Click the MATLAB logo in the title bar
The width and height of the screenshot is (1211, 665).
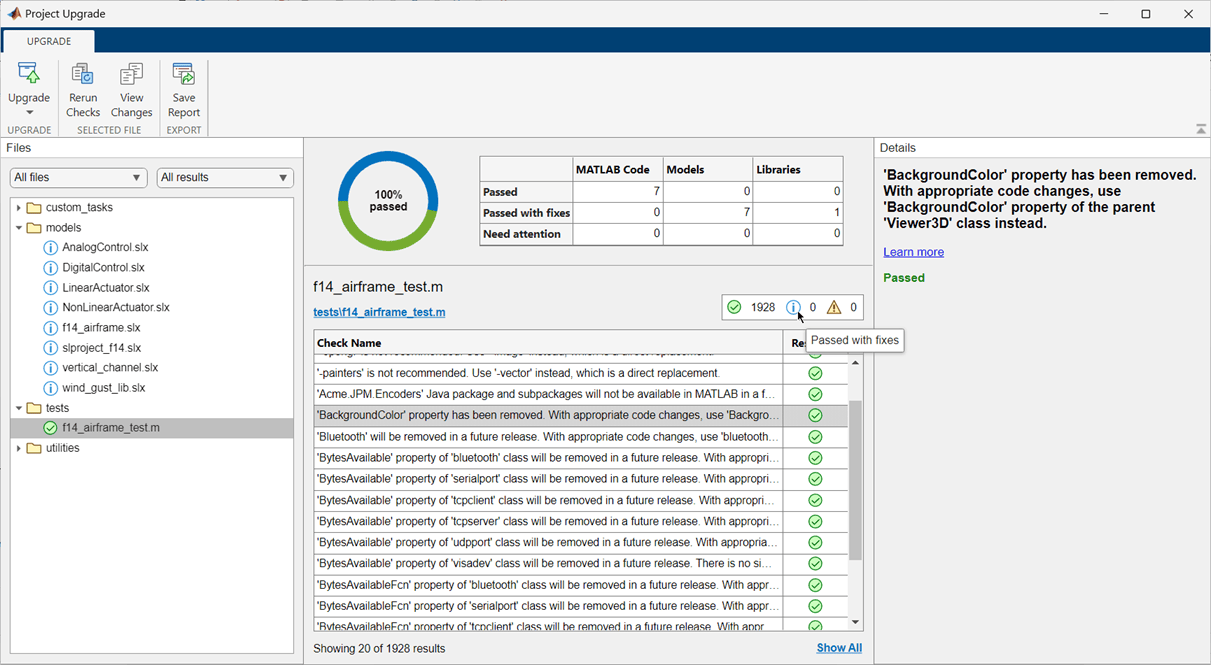(13, 14)
